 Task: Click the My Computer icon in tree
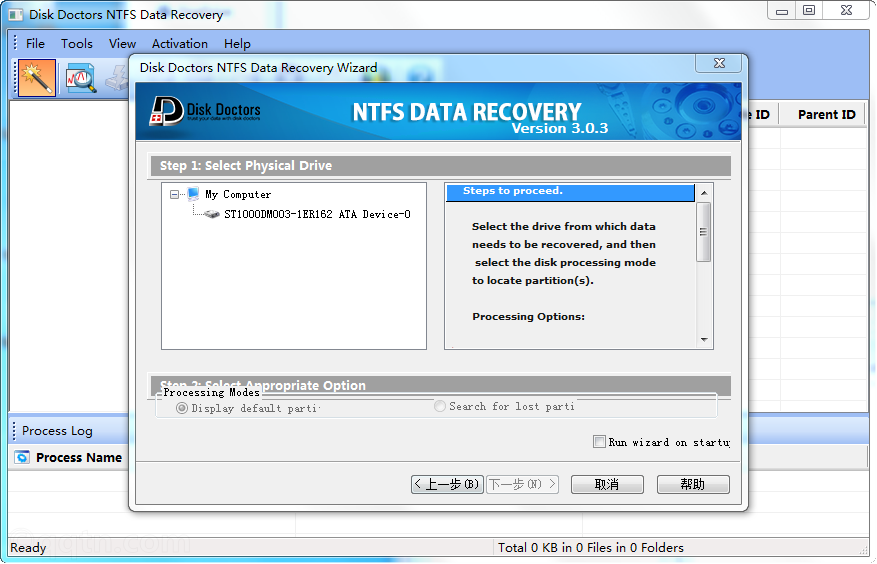coord(193,194)
